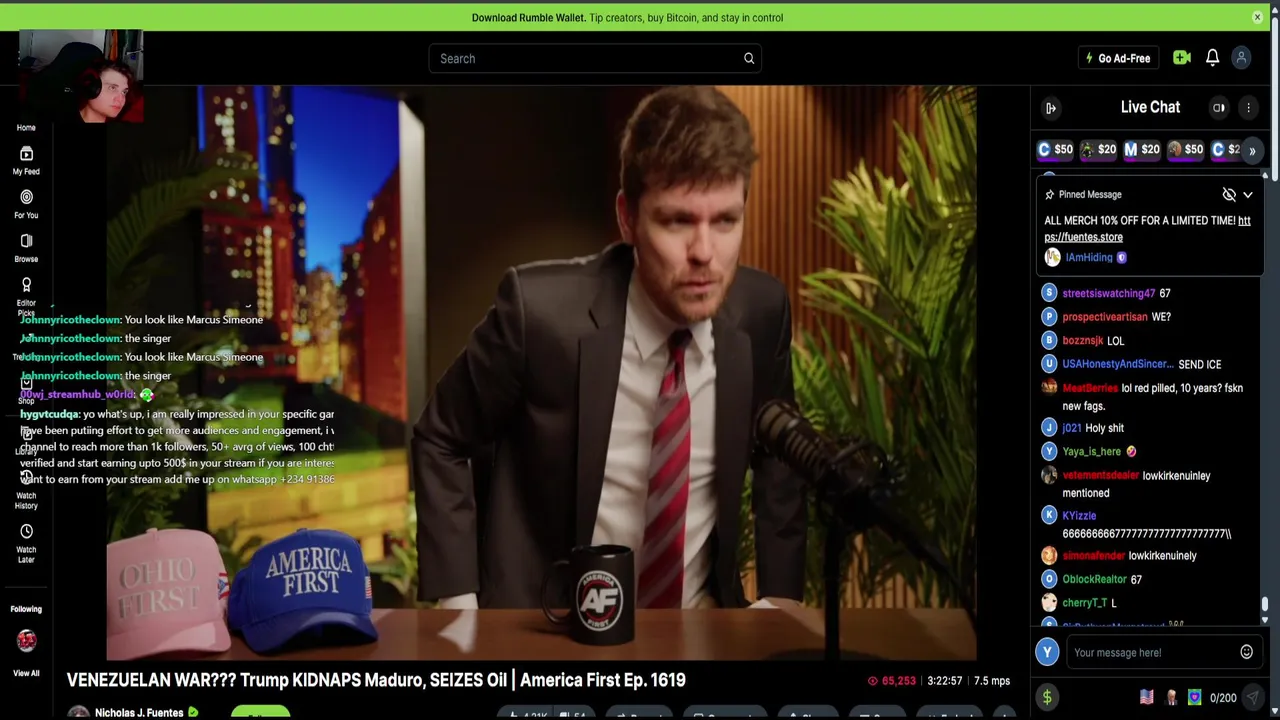Click the search magnifier icon

click(749, 58)
